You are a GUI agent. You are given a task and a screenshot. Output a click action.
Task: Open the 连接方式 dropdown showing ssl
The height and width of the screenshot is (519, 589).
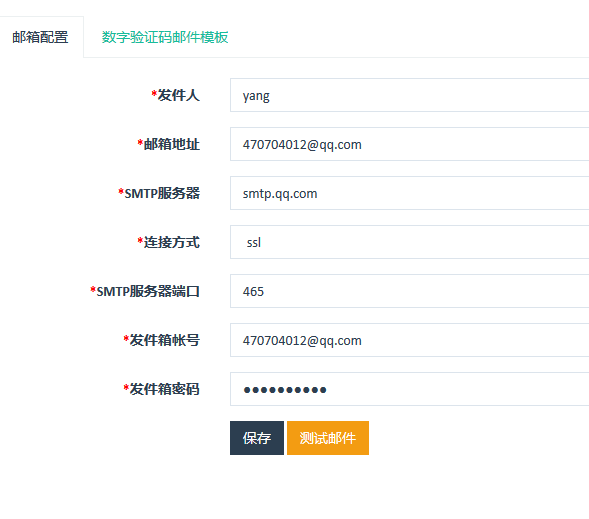click(x=409, y=242)
